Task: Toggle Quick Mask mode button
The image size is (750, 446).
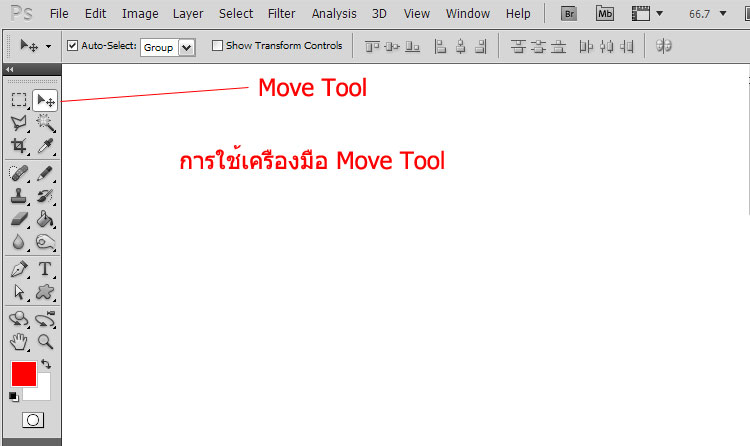Action: pyautogui.click(x=32, y=420)
